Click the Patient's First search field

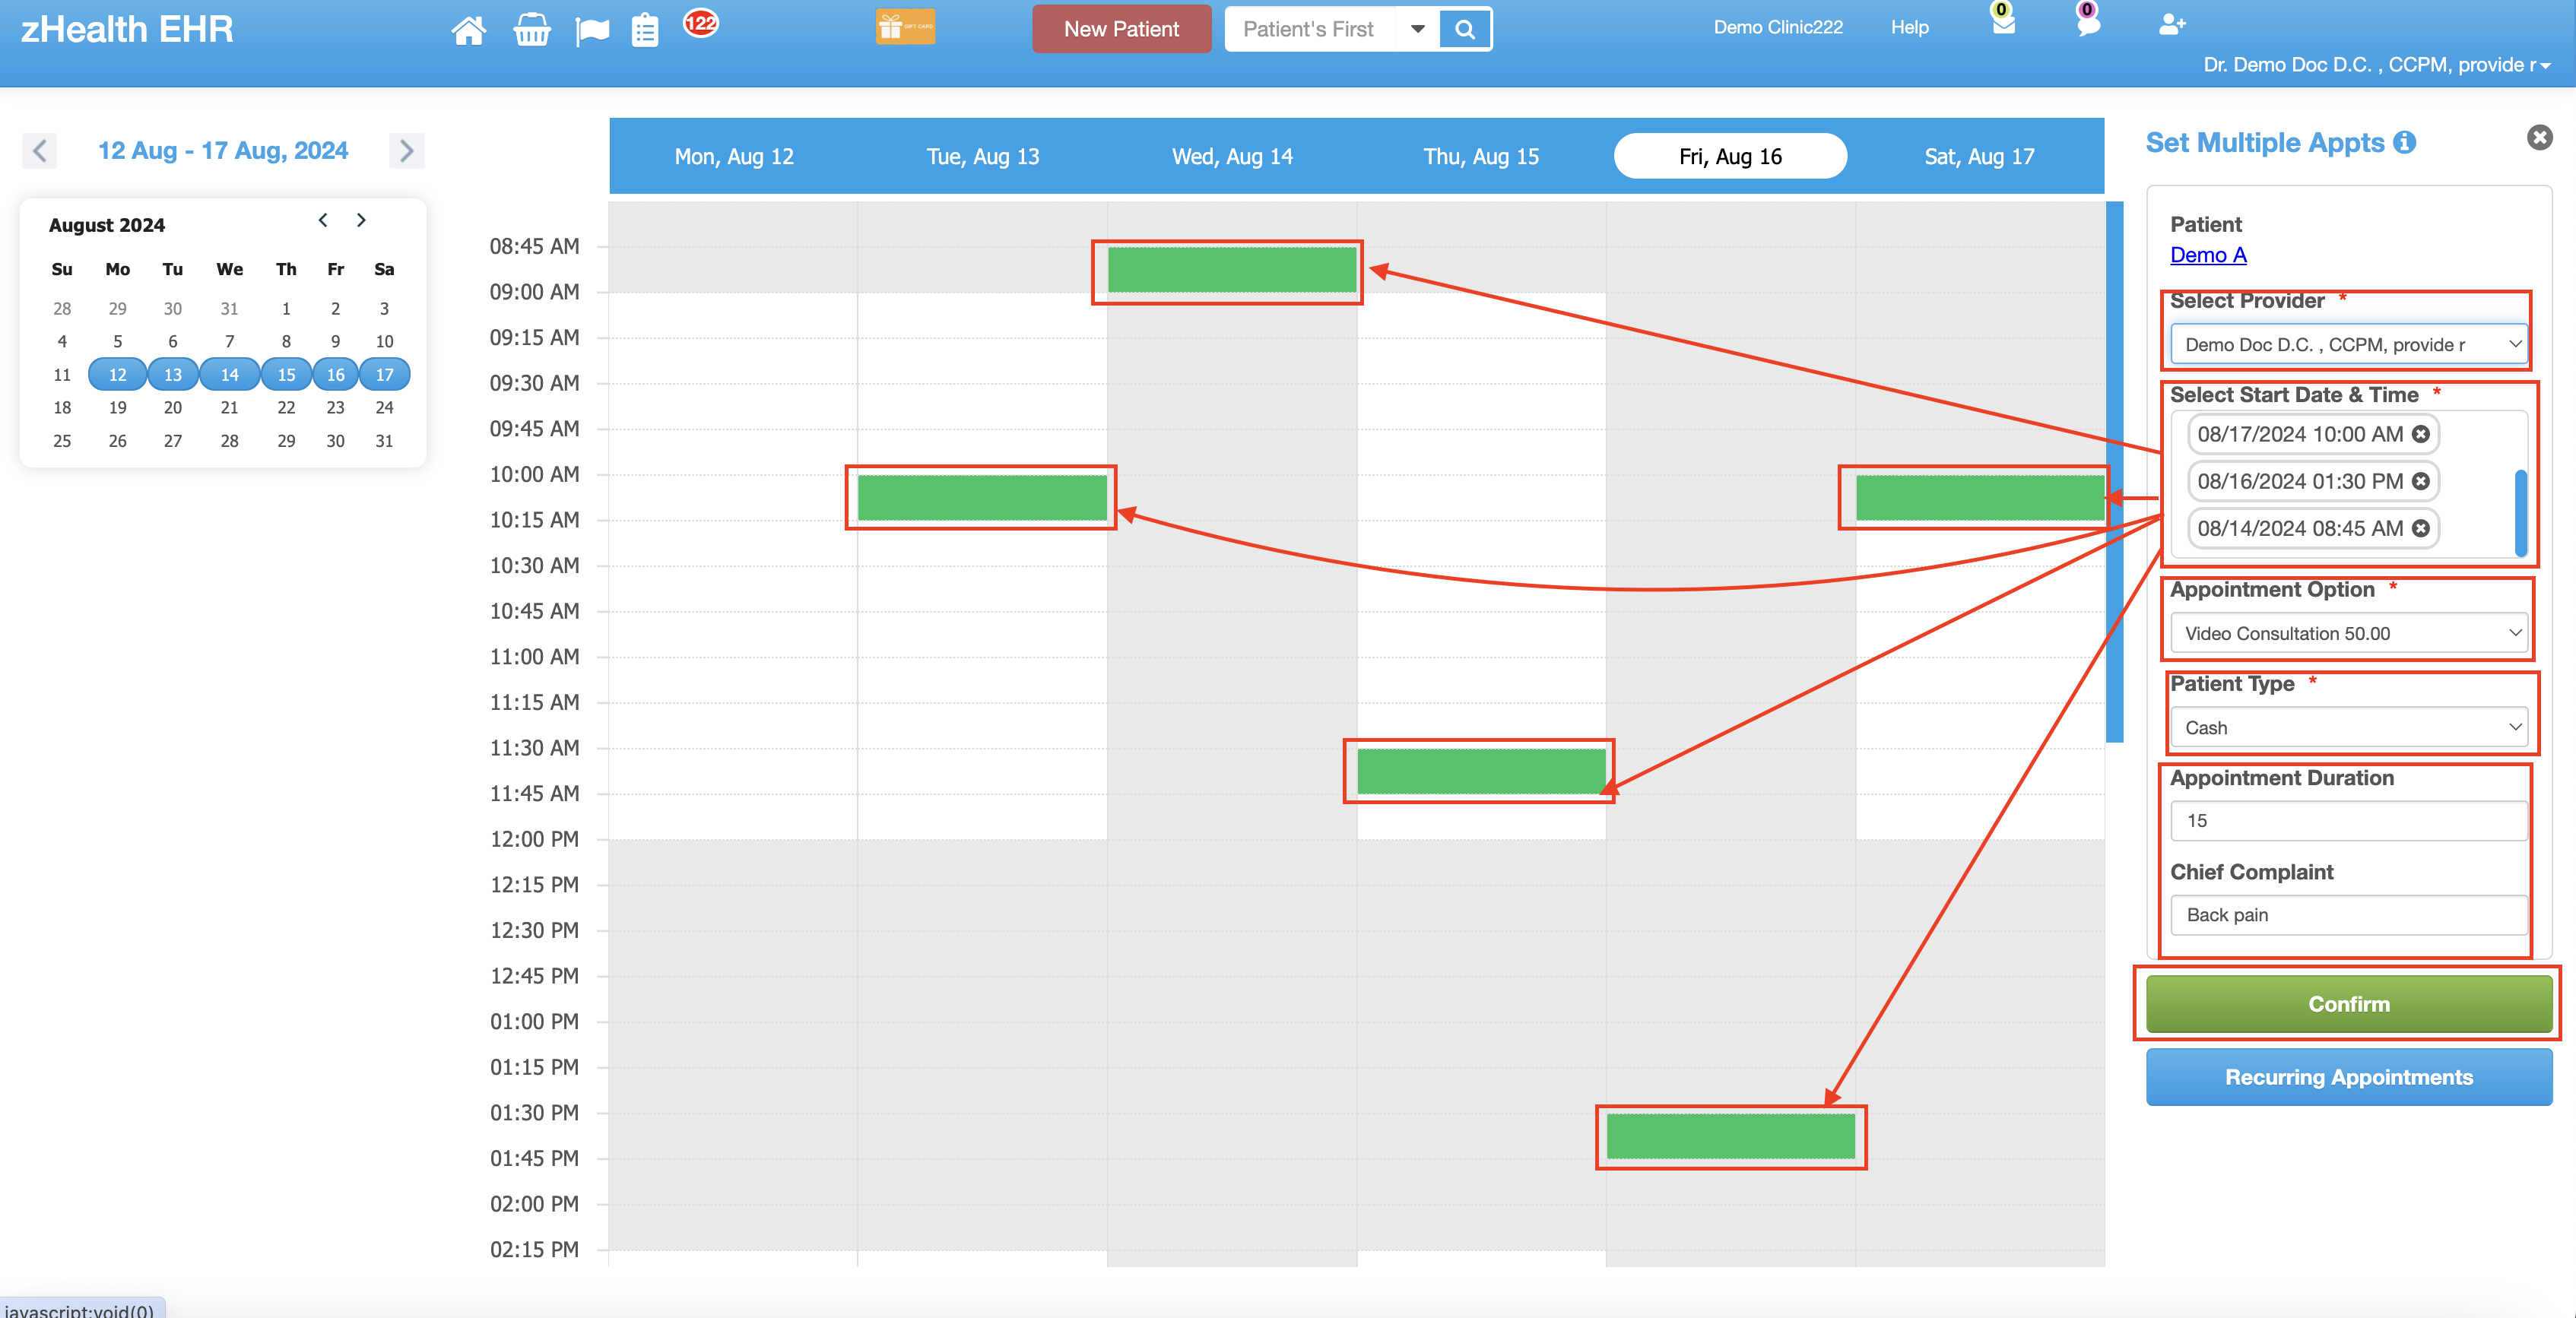point(1309,29)
